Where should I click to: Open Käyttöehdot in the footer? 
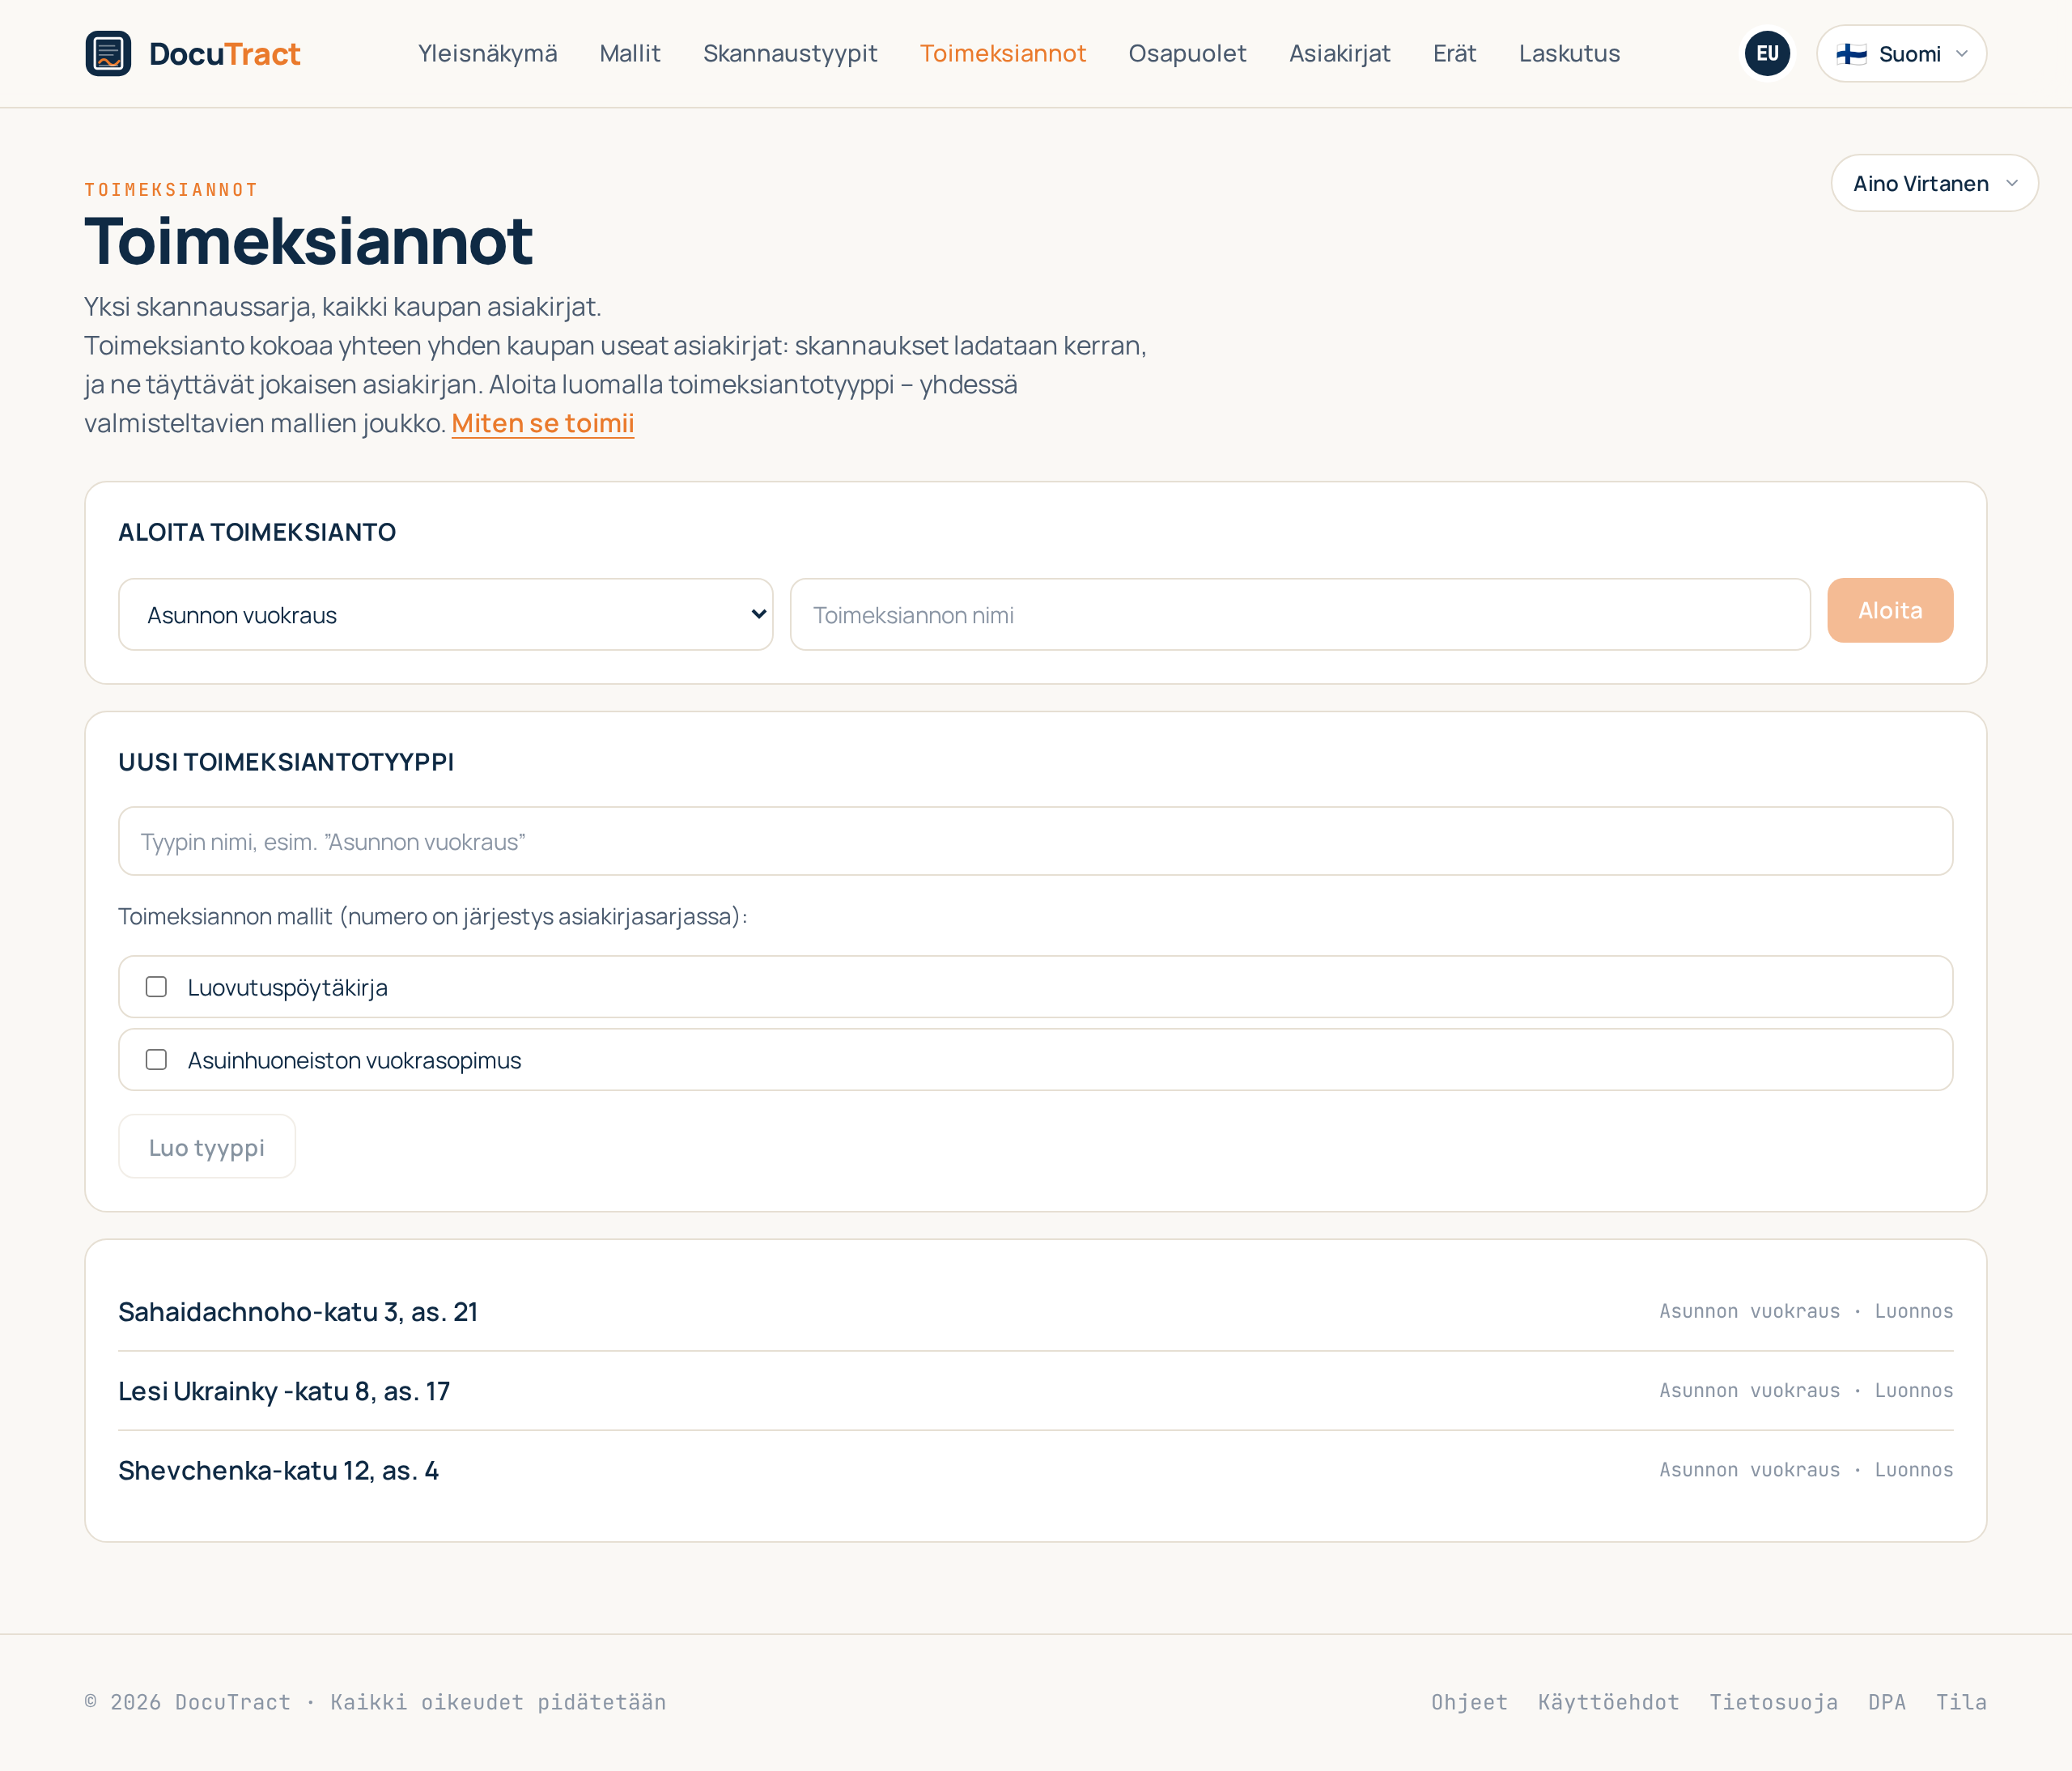point(1608,1702)
